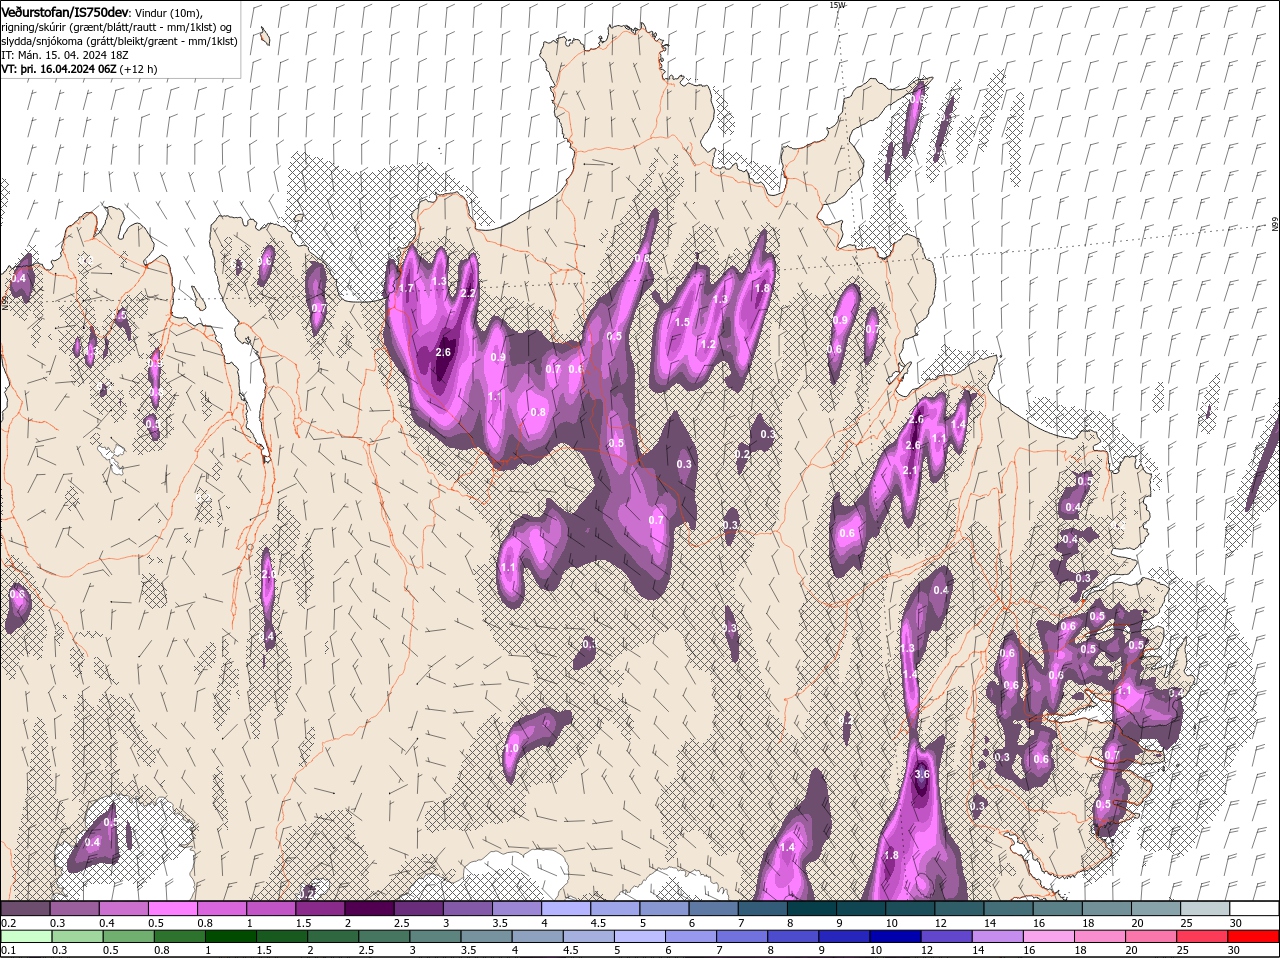
Task: Click the bright pink swatch between 0.5 and 0.8, upper legend
Action: click(172, 909)
